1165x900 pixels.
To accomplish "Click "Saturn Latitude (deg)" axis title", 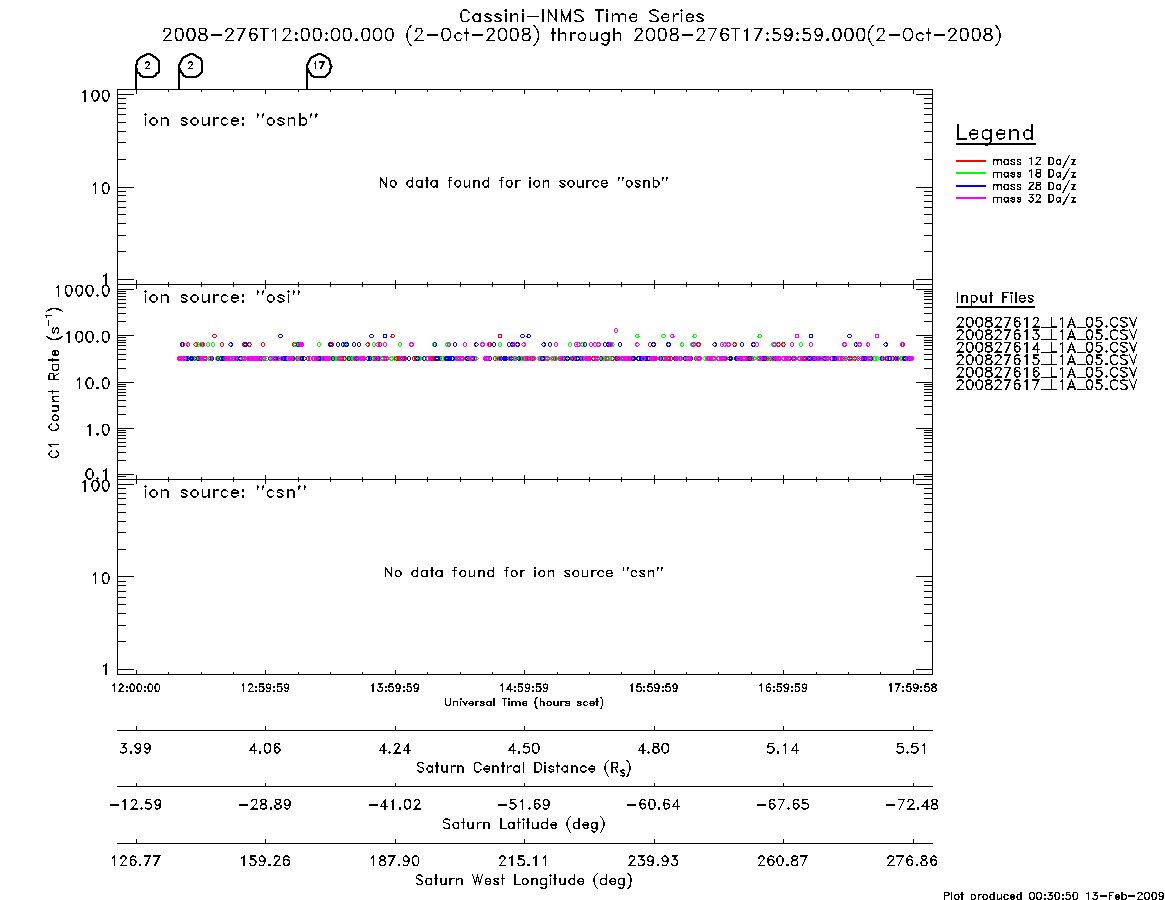I will point(524,824).
